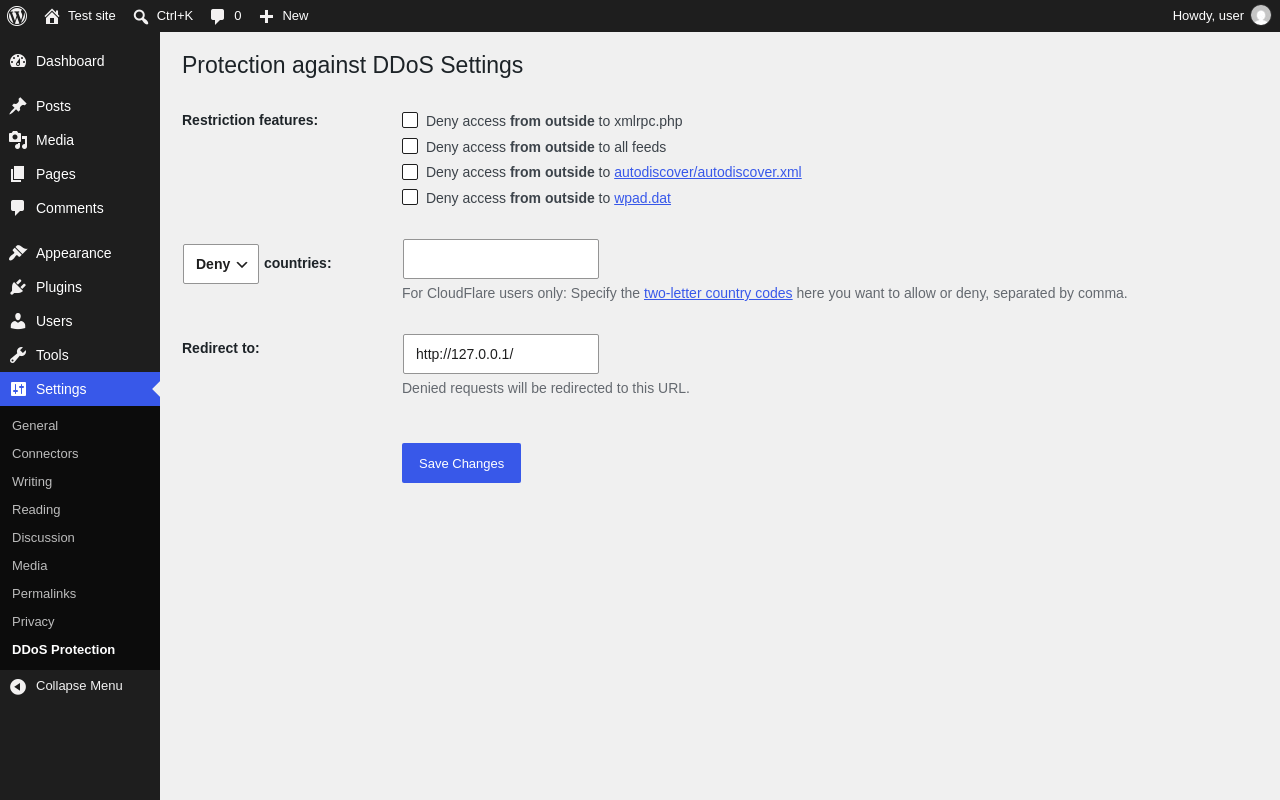
Task: Go to Writing settings
Action: [32, 481]
